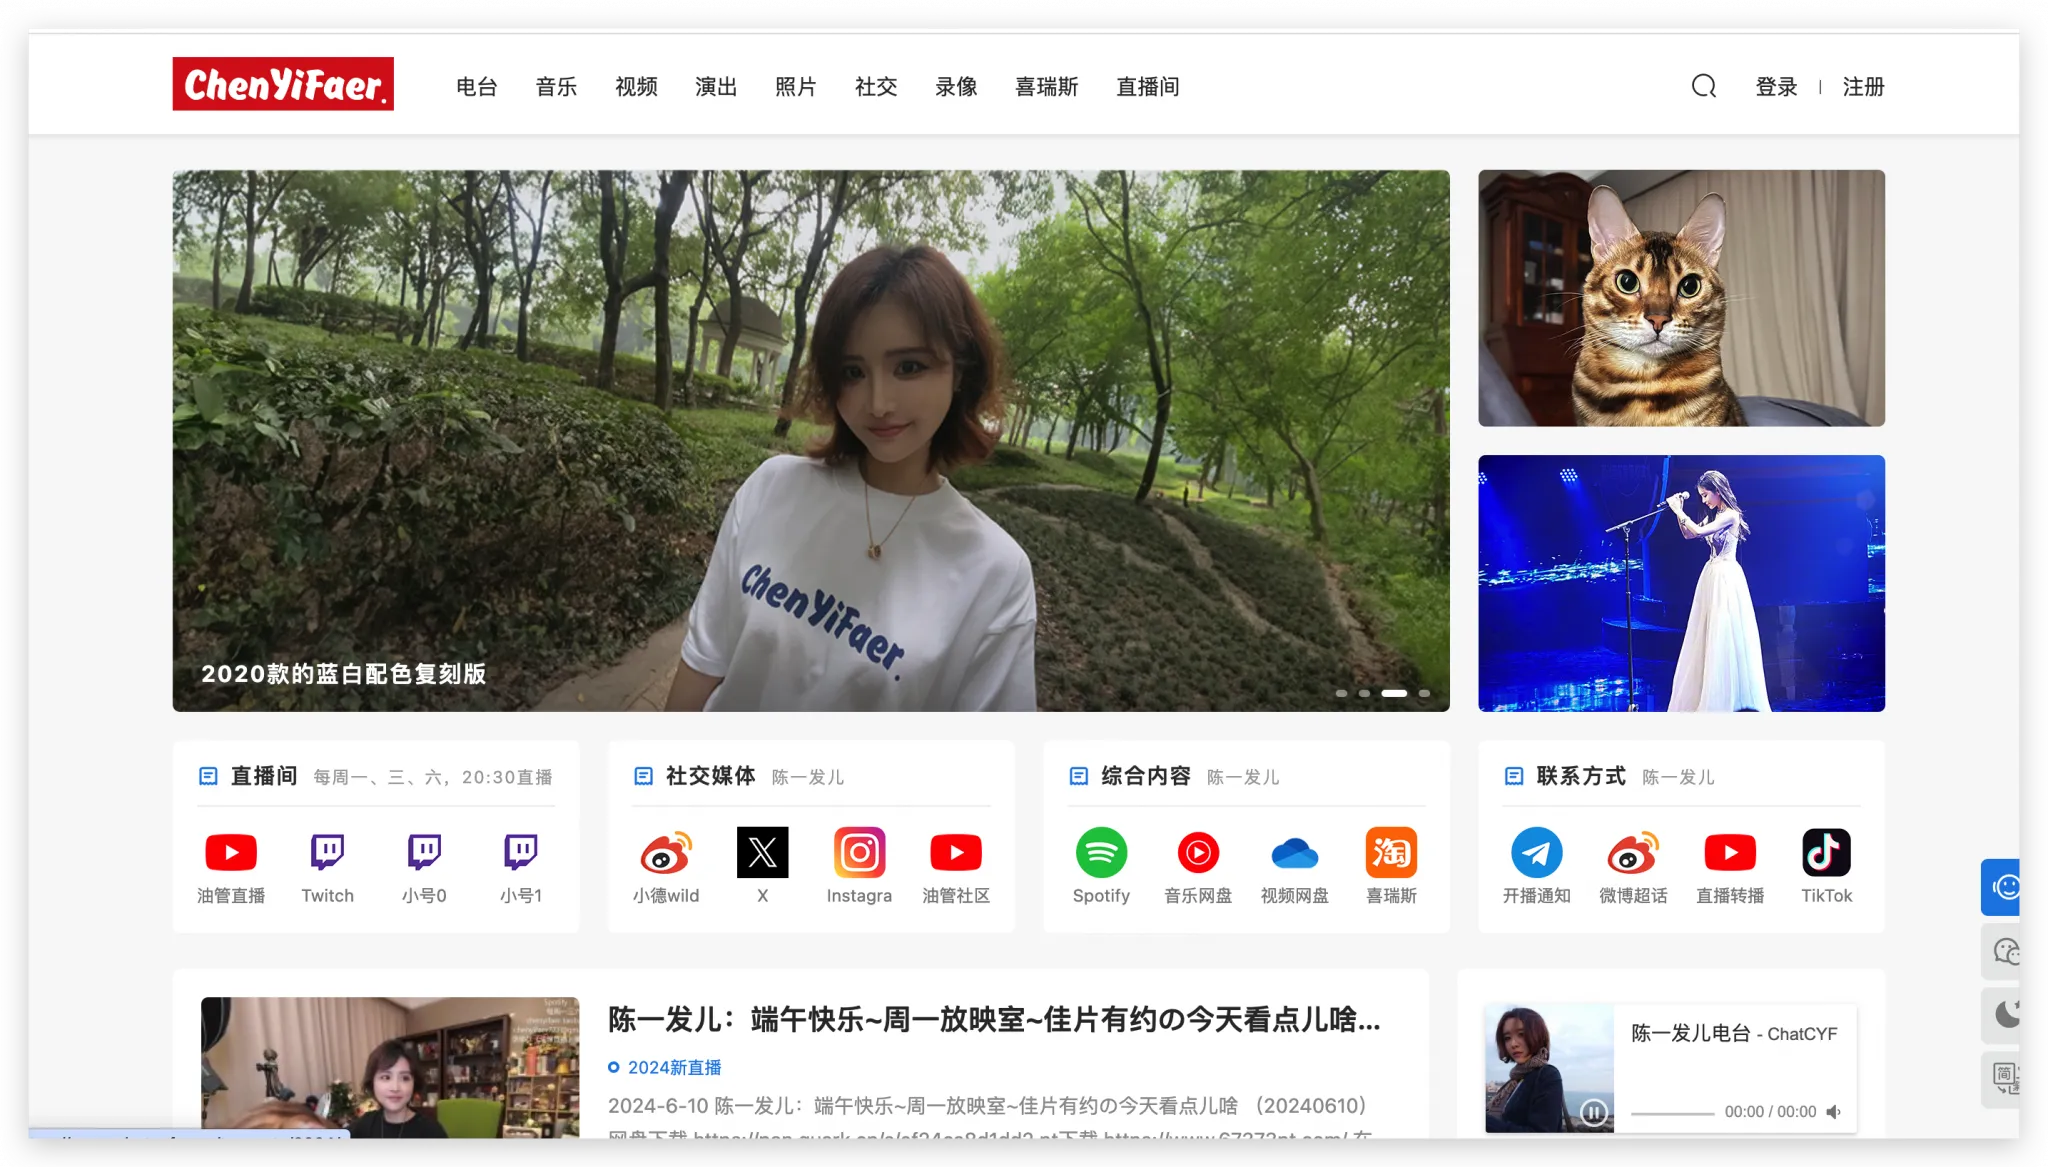This screenshot has height=1167, width=2048.
Task: Switch to the 照片 navigation tab
Action: click(795, 87)
